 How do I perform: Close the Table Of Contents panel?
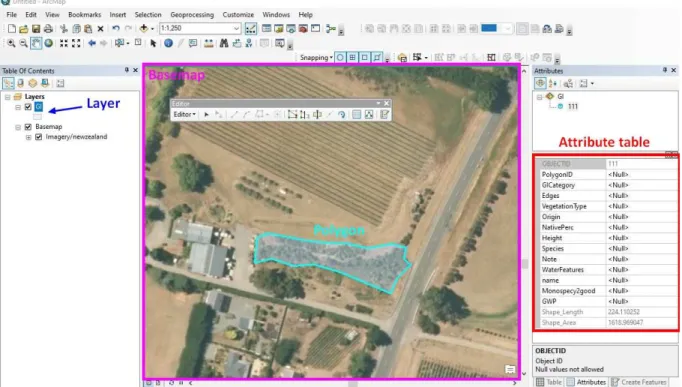[135, 70]
